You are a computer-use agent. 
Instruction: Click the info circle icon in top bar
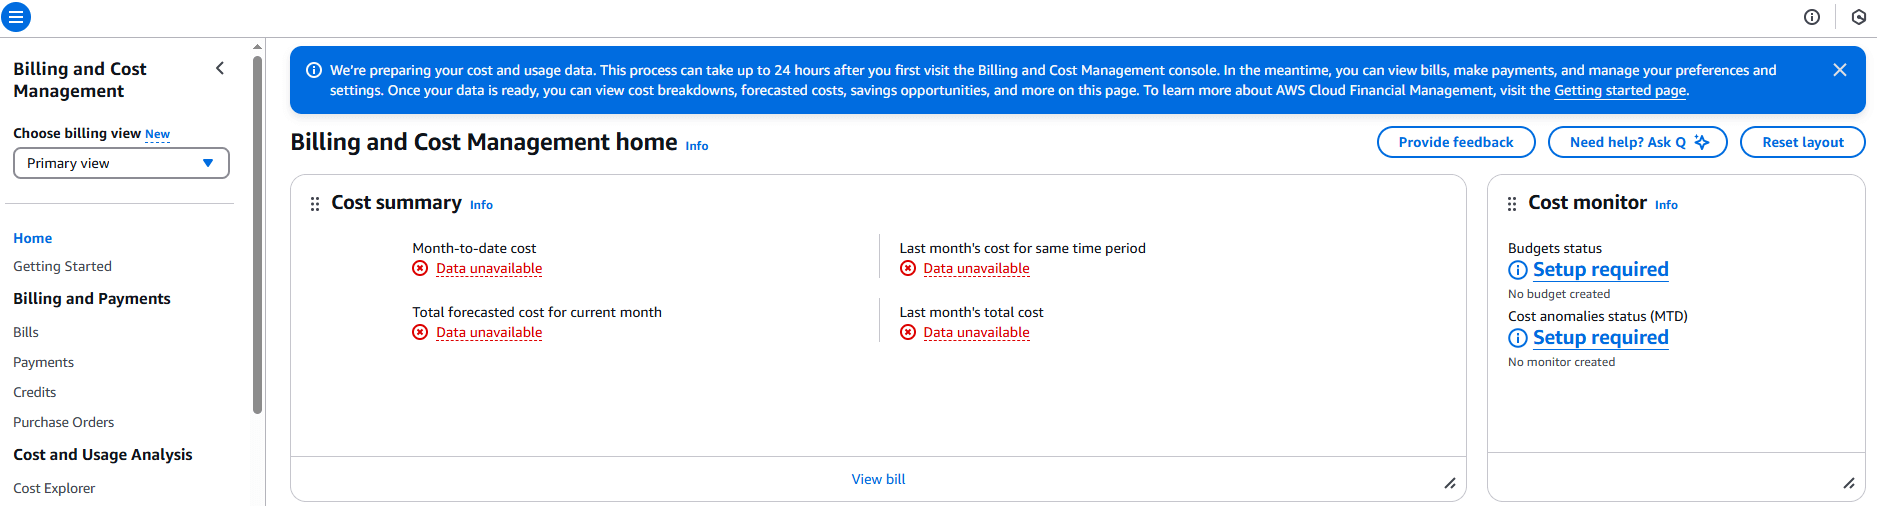coord(1812,17)
